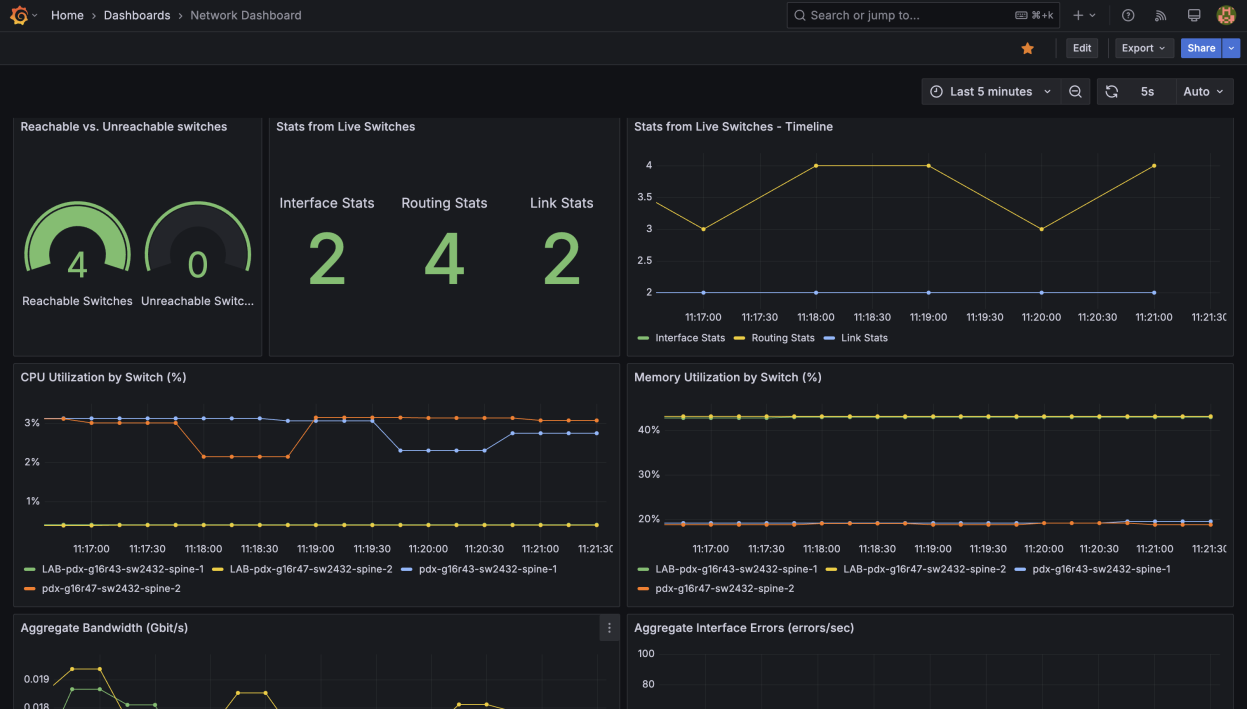Star the dashboard as favorite
1247x709 pixels.
pos(1027,48)
